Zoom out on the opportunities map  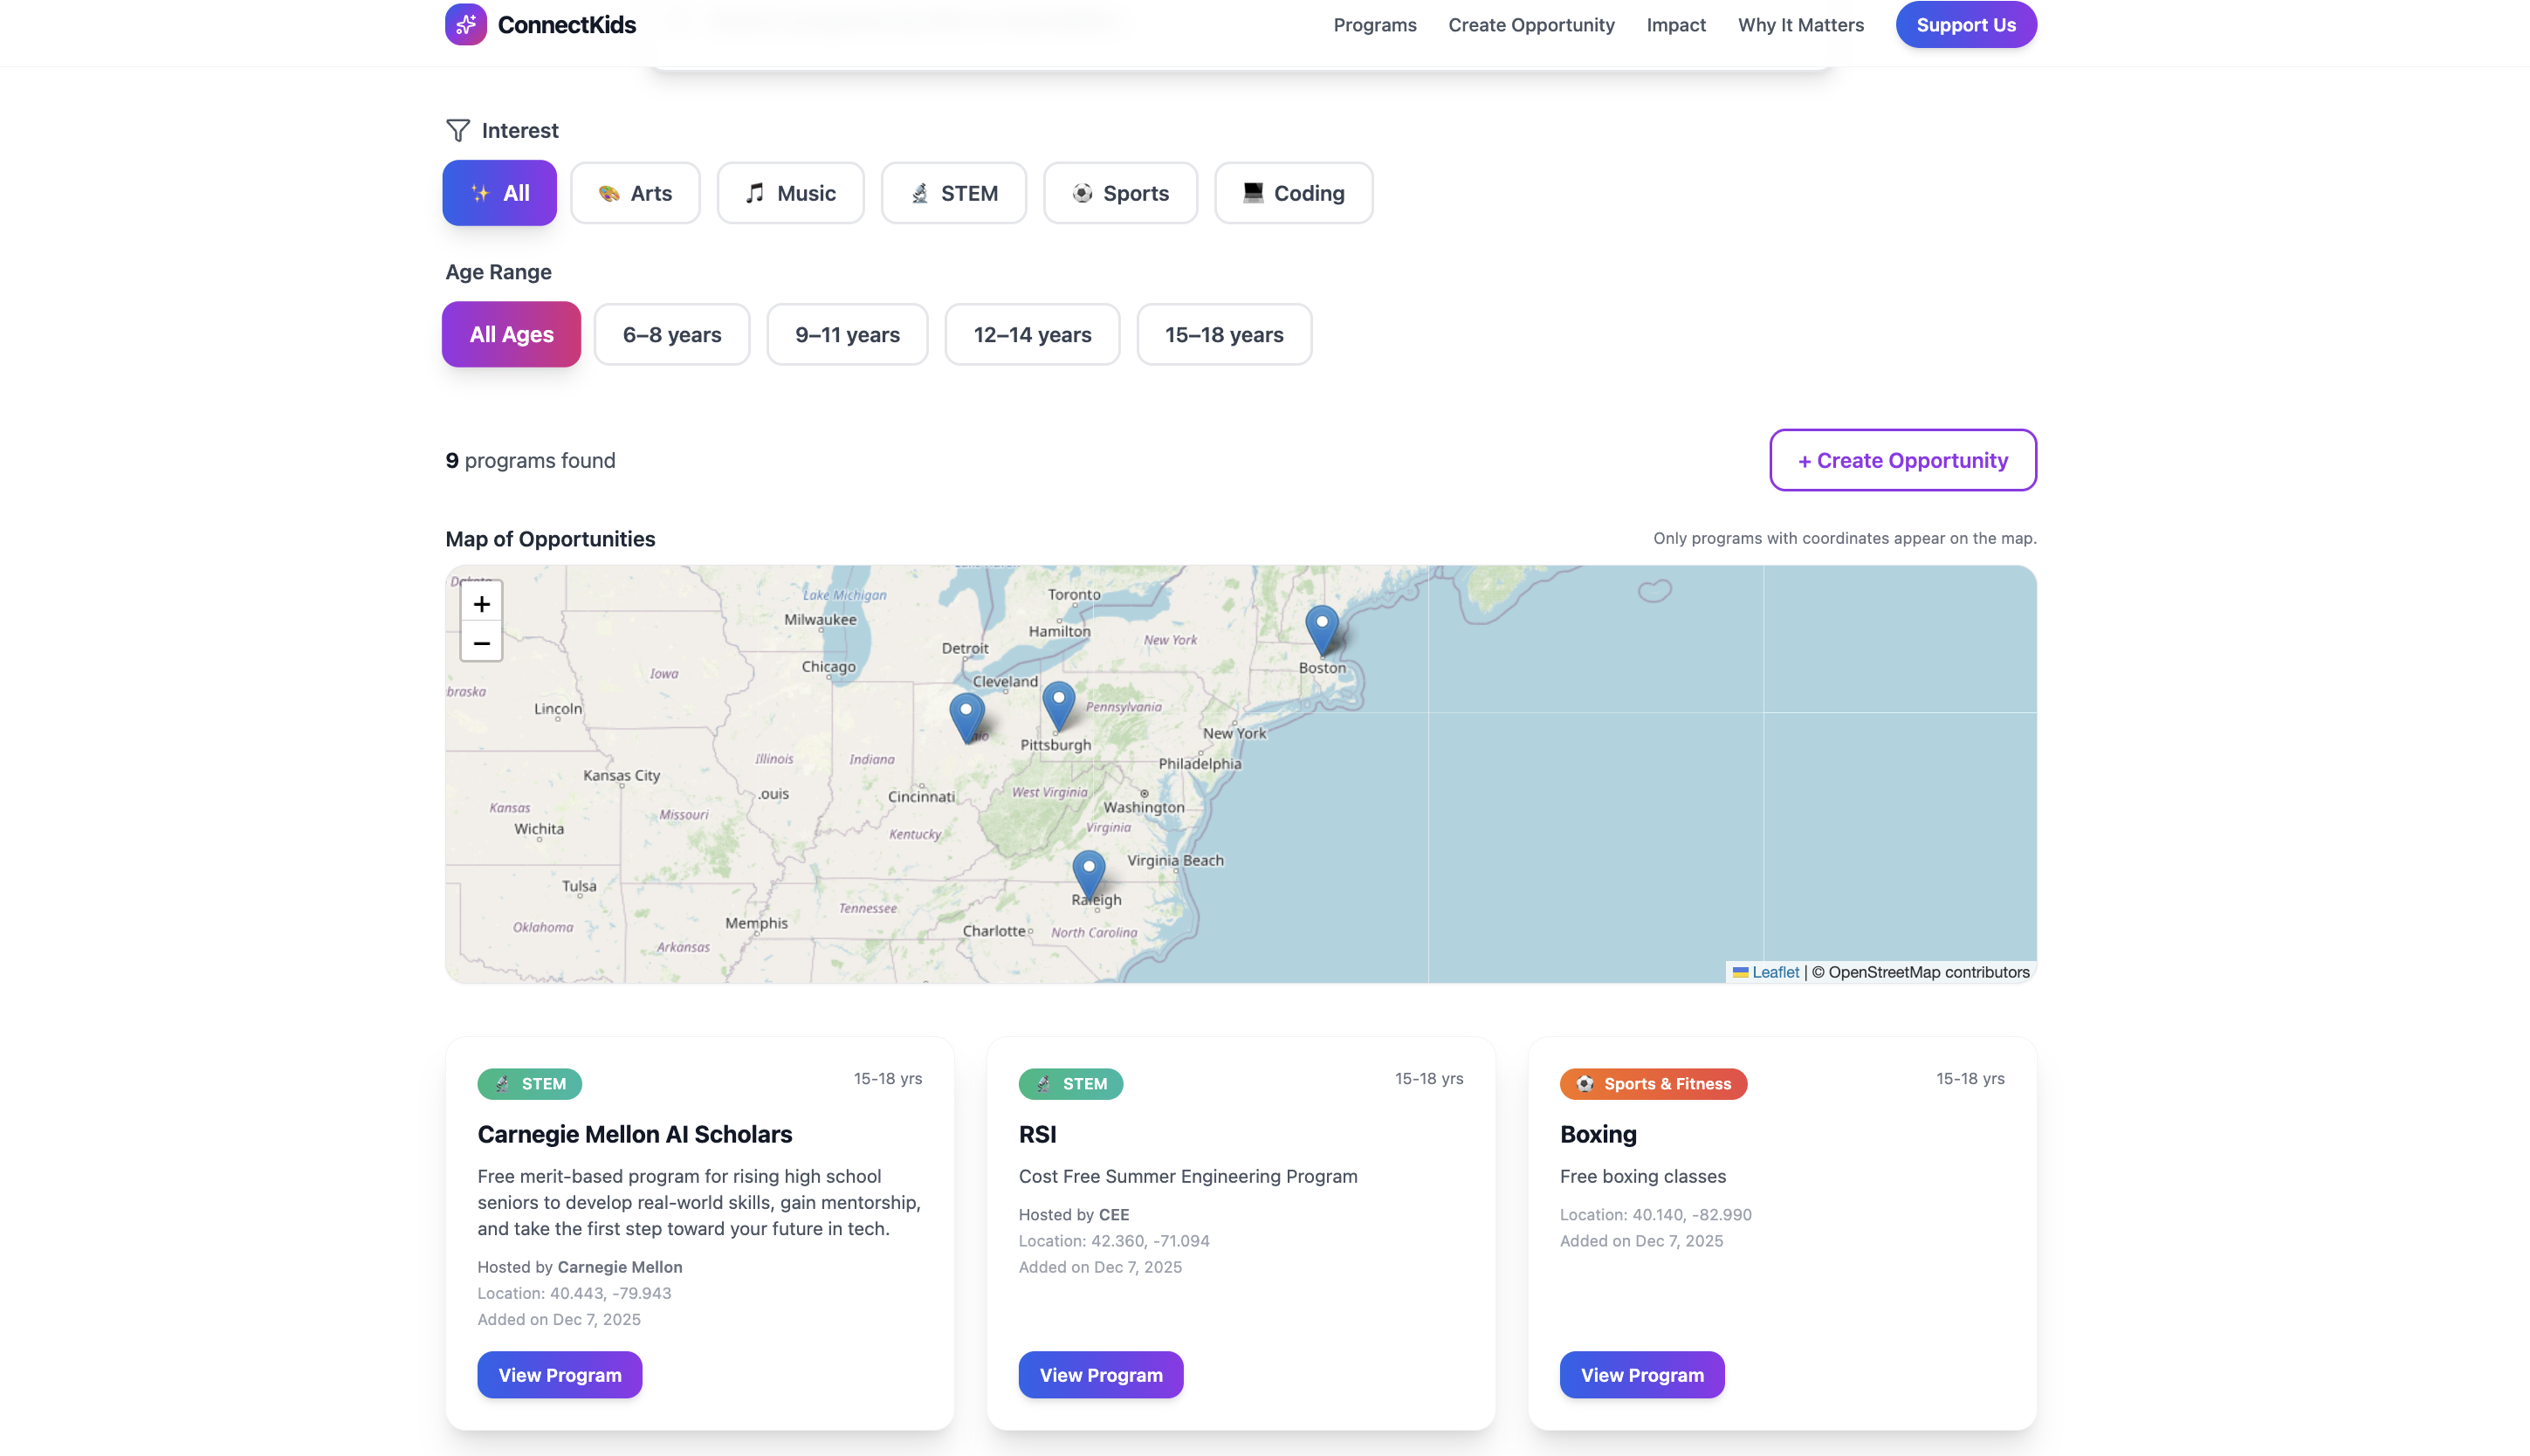[481, 643]
